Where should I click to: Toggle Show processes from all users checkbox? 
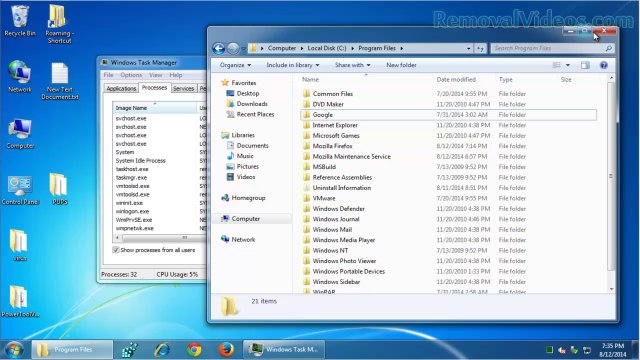(x=116, y=250)
